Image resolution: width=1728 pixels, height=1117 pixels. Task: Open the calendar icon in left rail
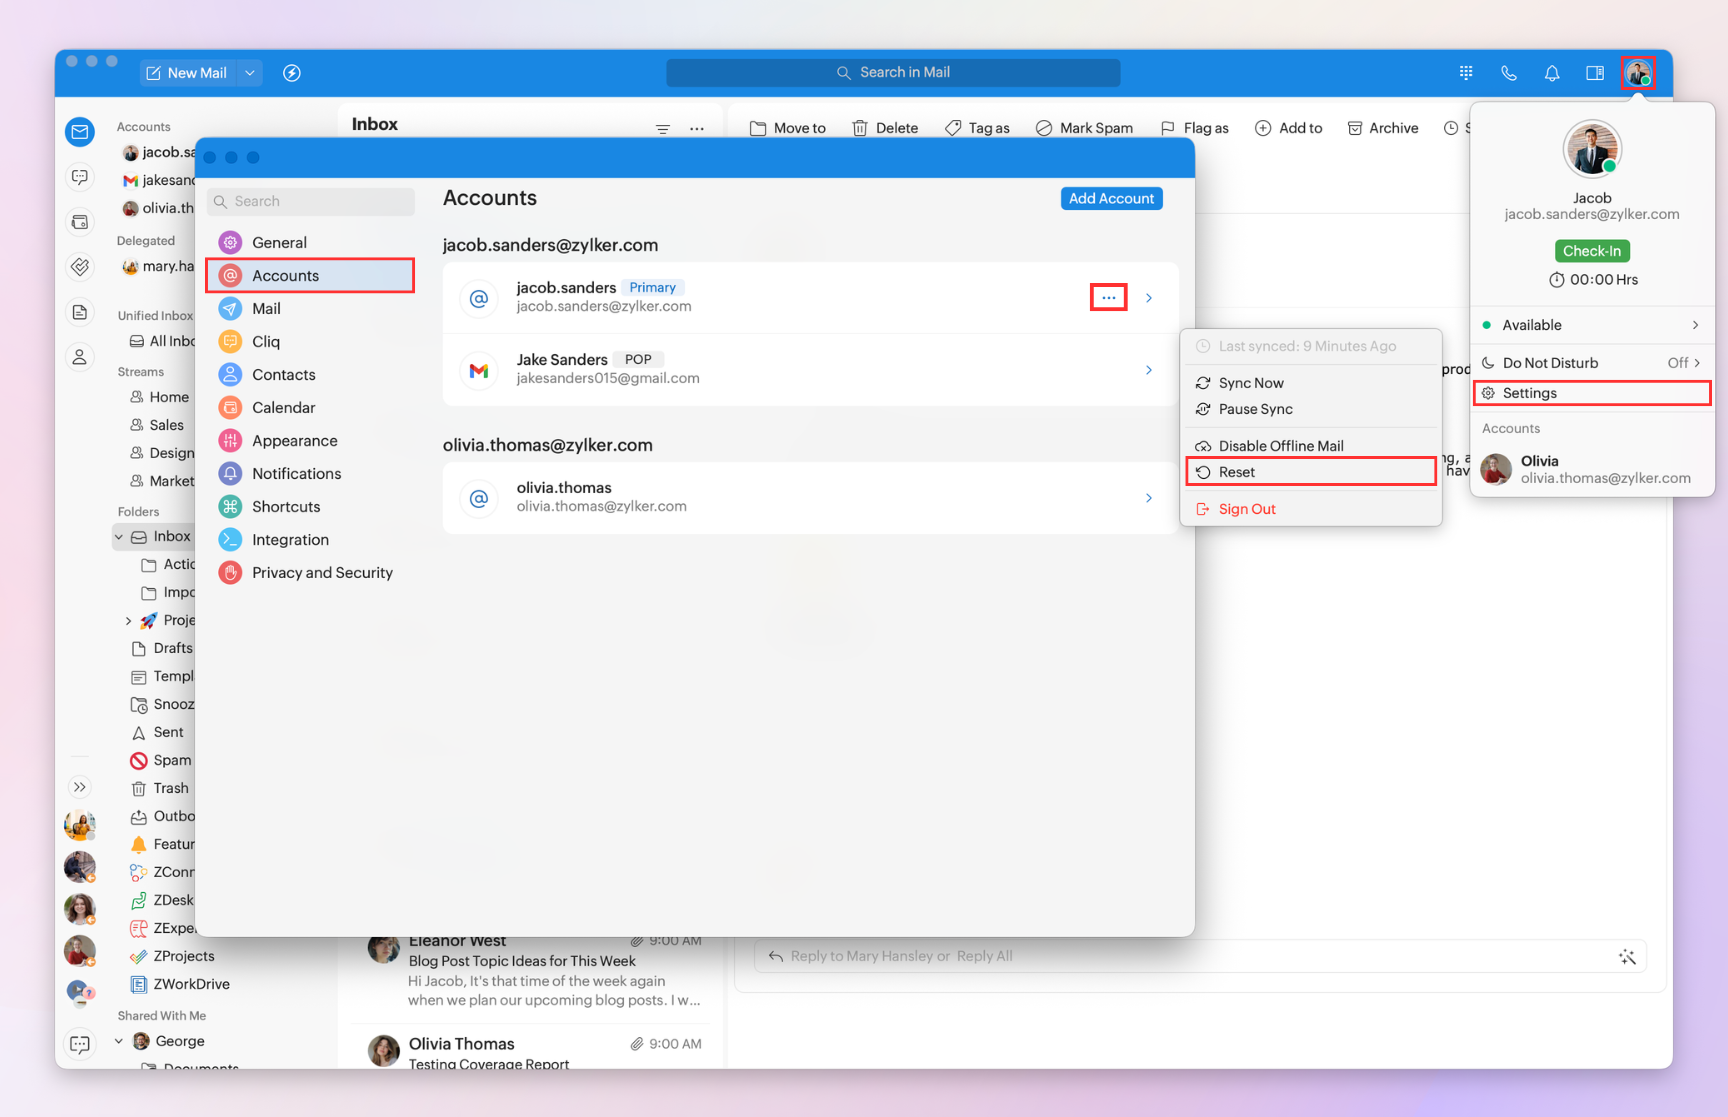coord(80,222)
